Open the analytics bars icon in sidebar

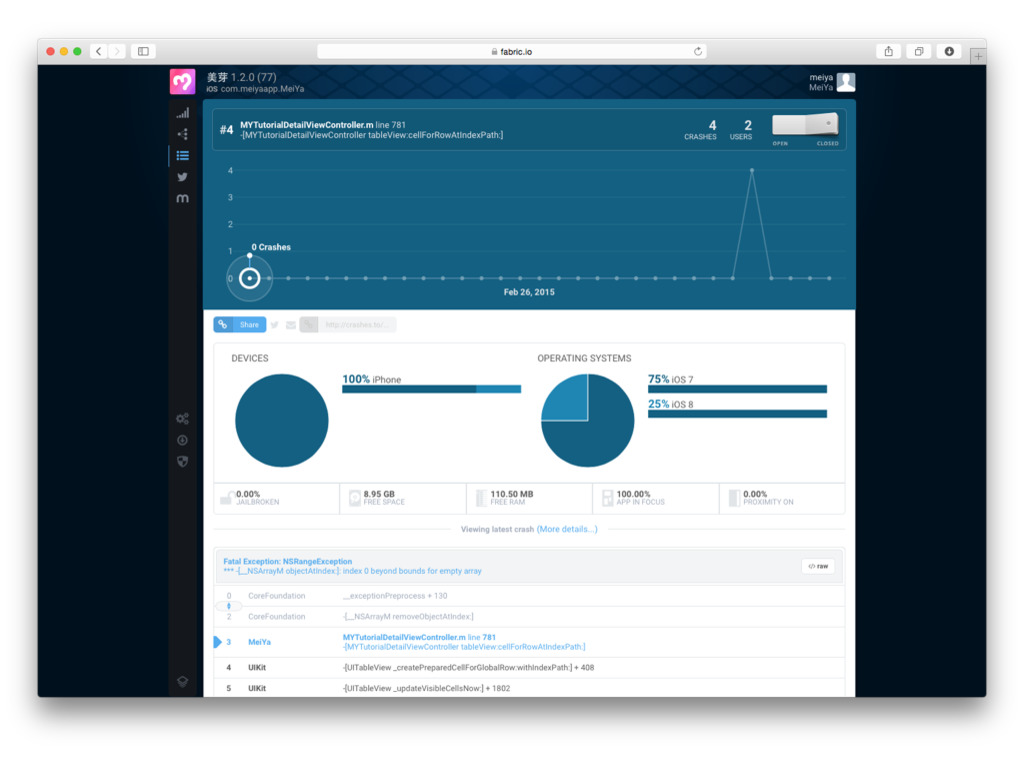[x=183, y=113]
